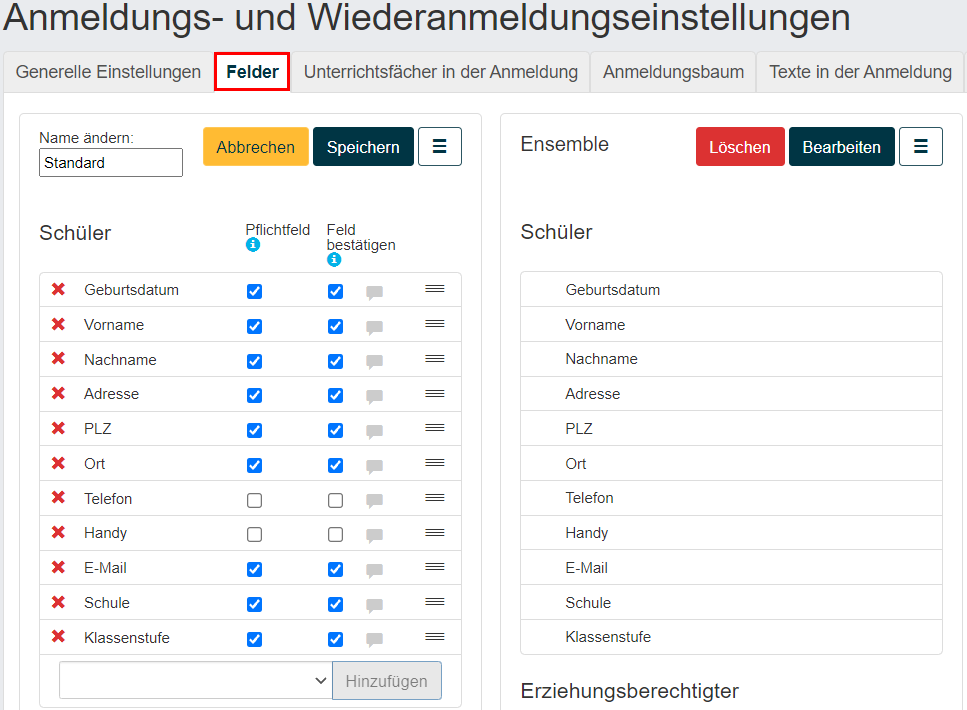The image size is (967, 710).
Task: Click the Schule row reorder handle
Action: tap(435, 602)
